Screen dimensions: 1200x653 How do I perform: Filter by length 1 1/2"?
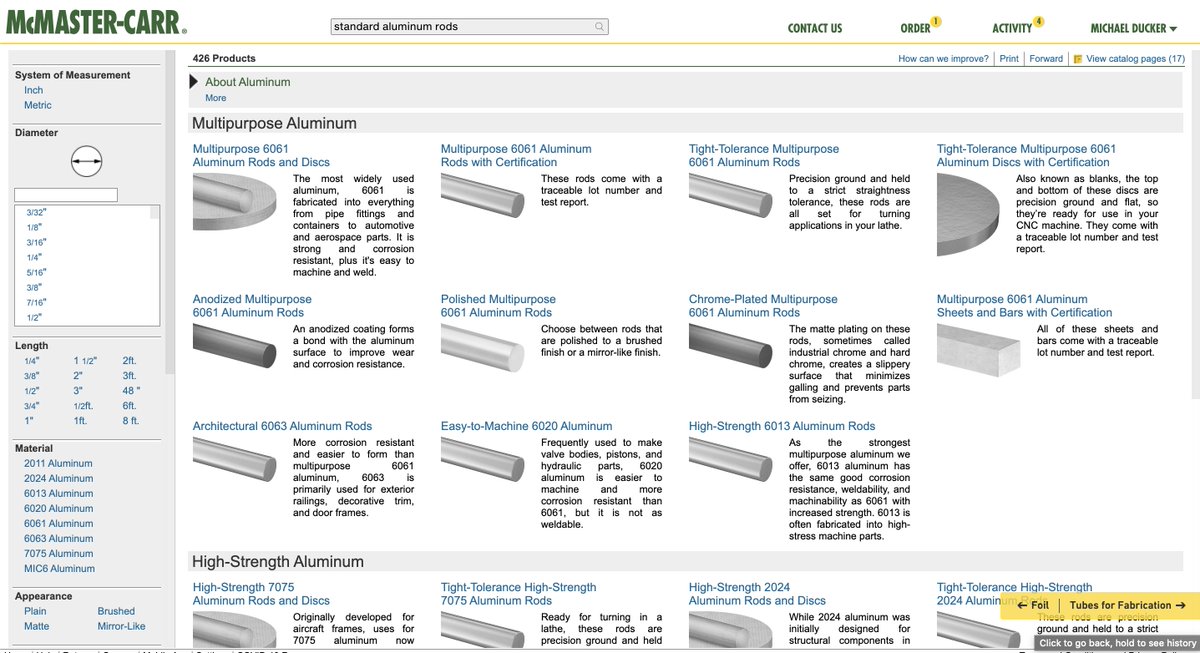(x=85, y=361)
